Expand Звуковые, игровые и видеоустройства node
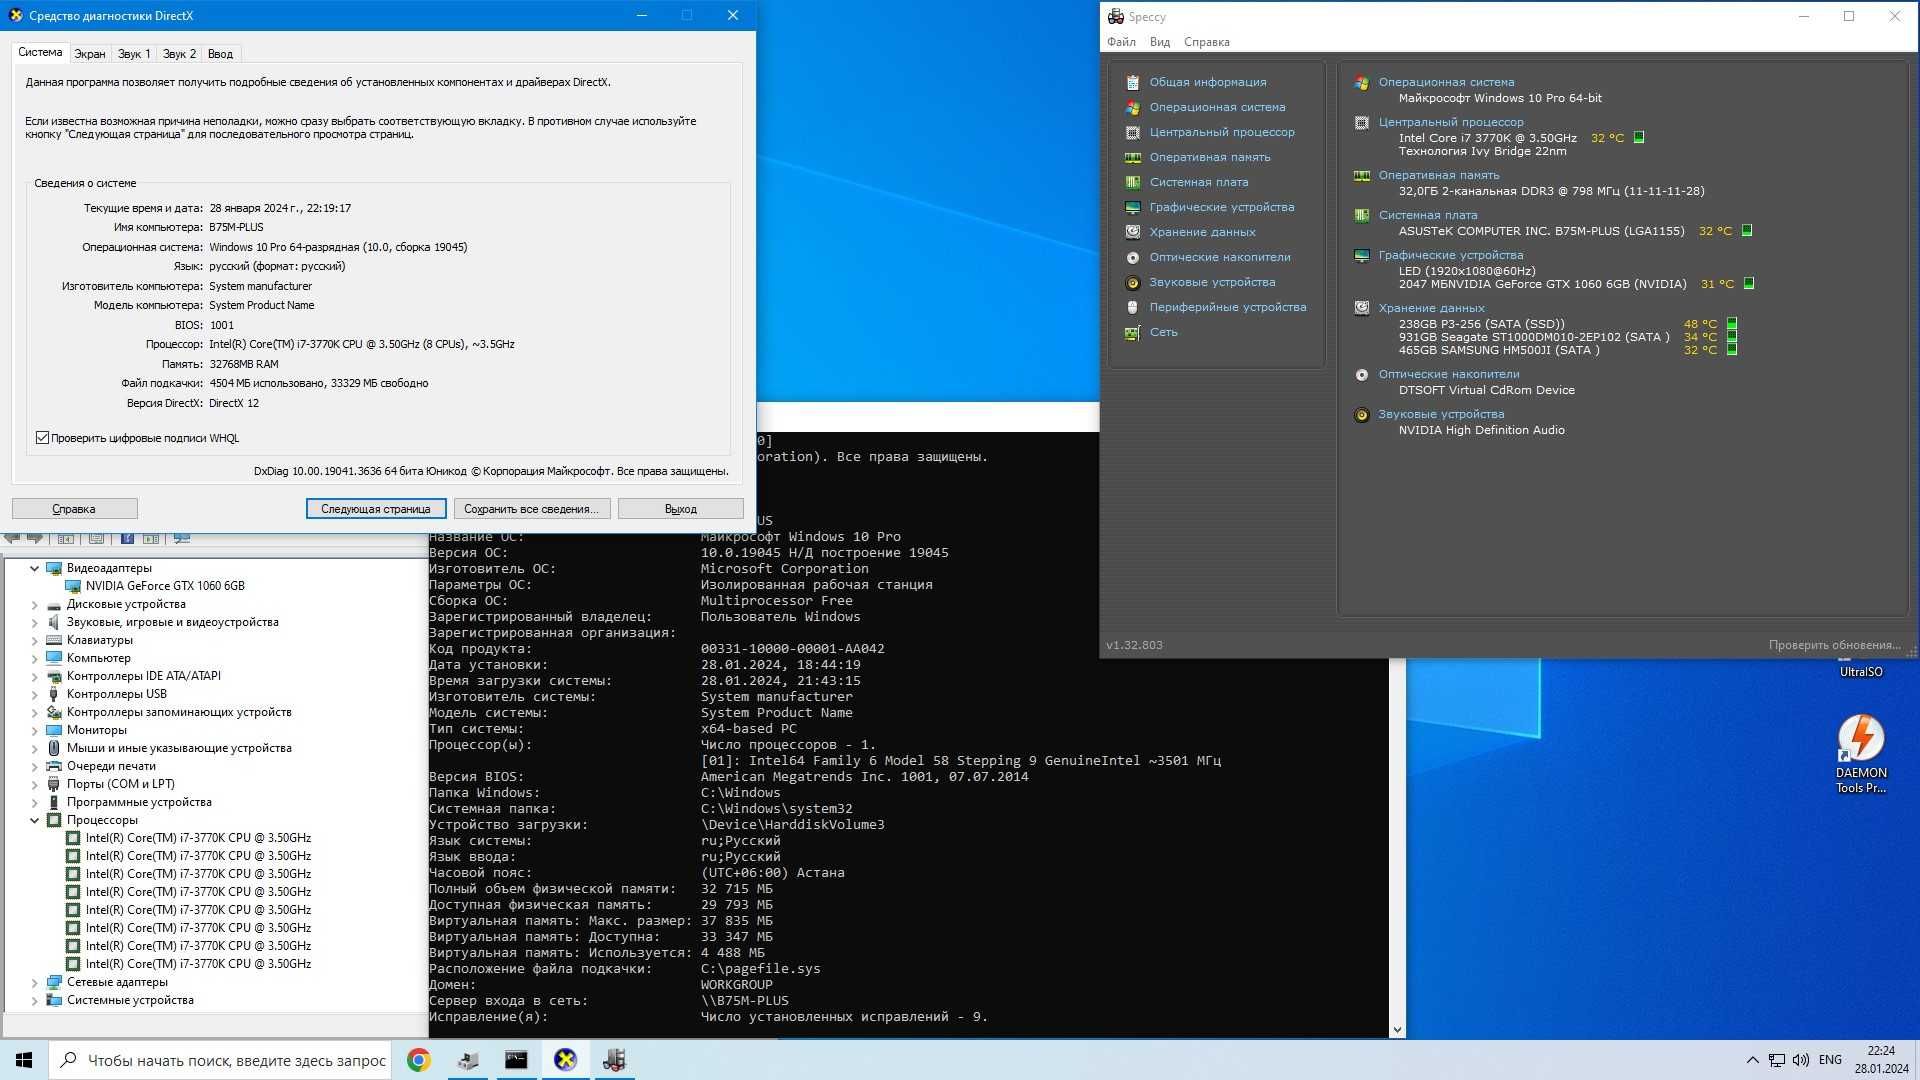 pyautogui.click(x=35, y=622)
